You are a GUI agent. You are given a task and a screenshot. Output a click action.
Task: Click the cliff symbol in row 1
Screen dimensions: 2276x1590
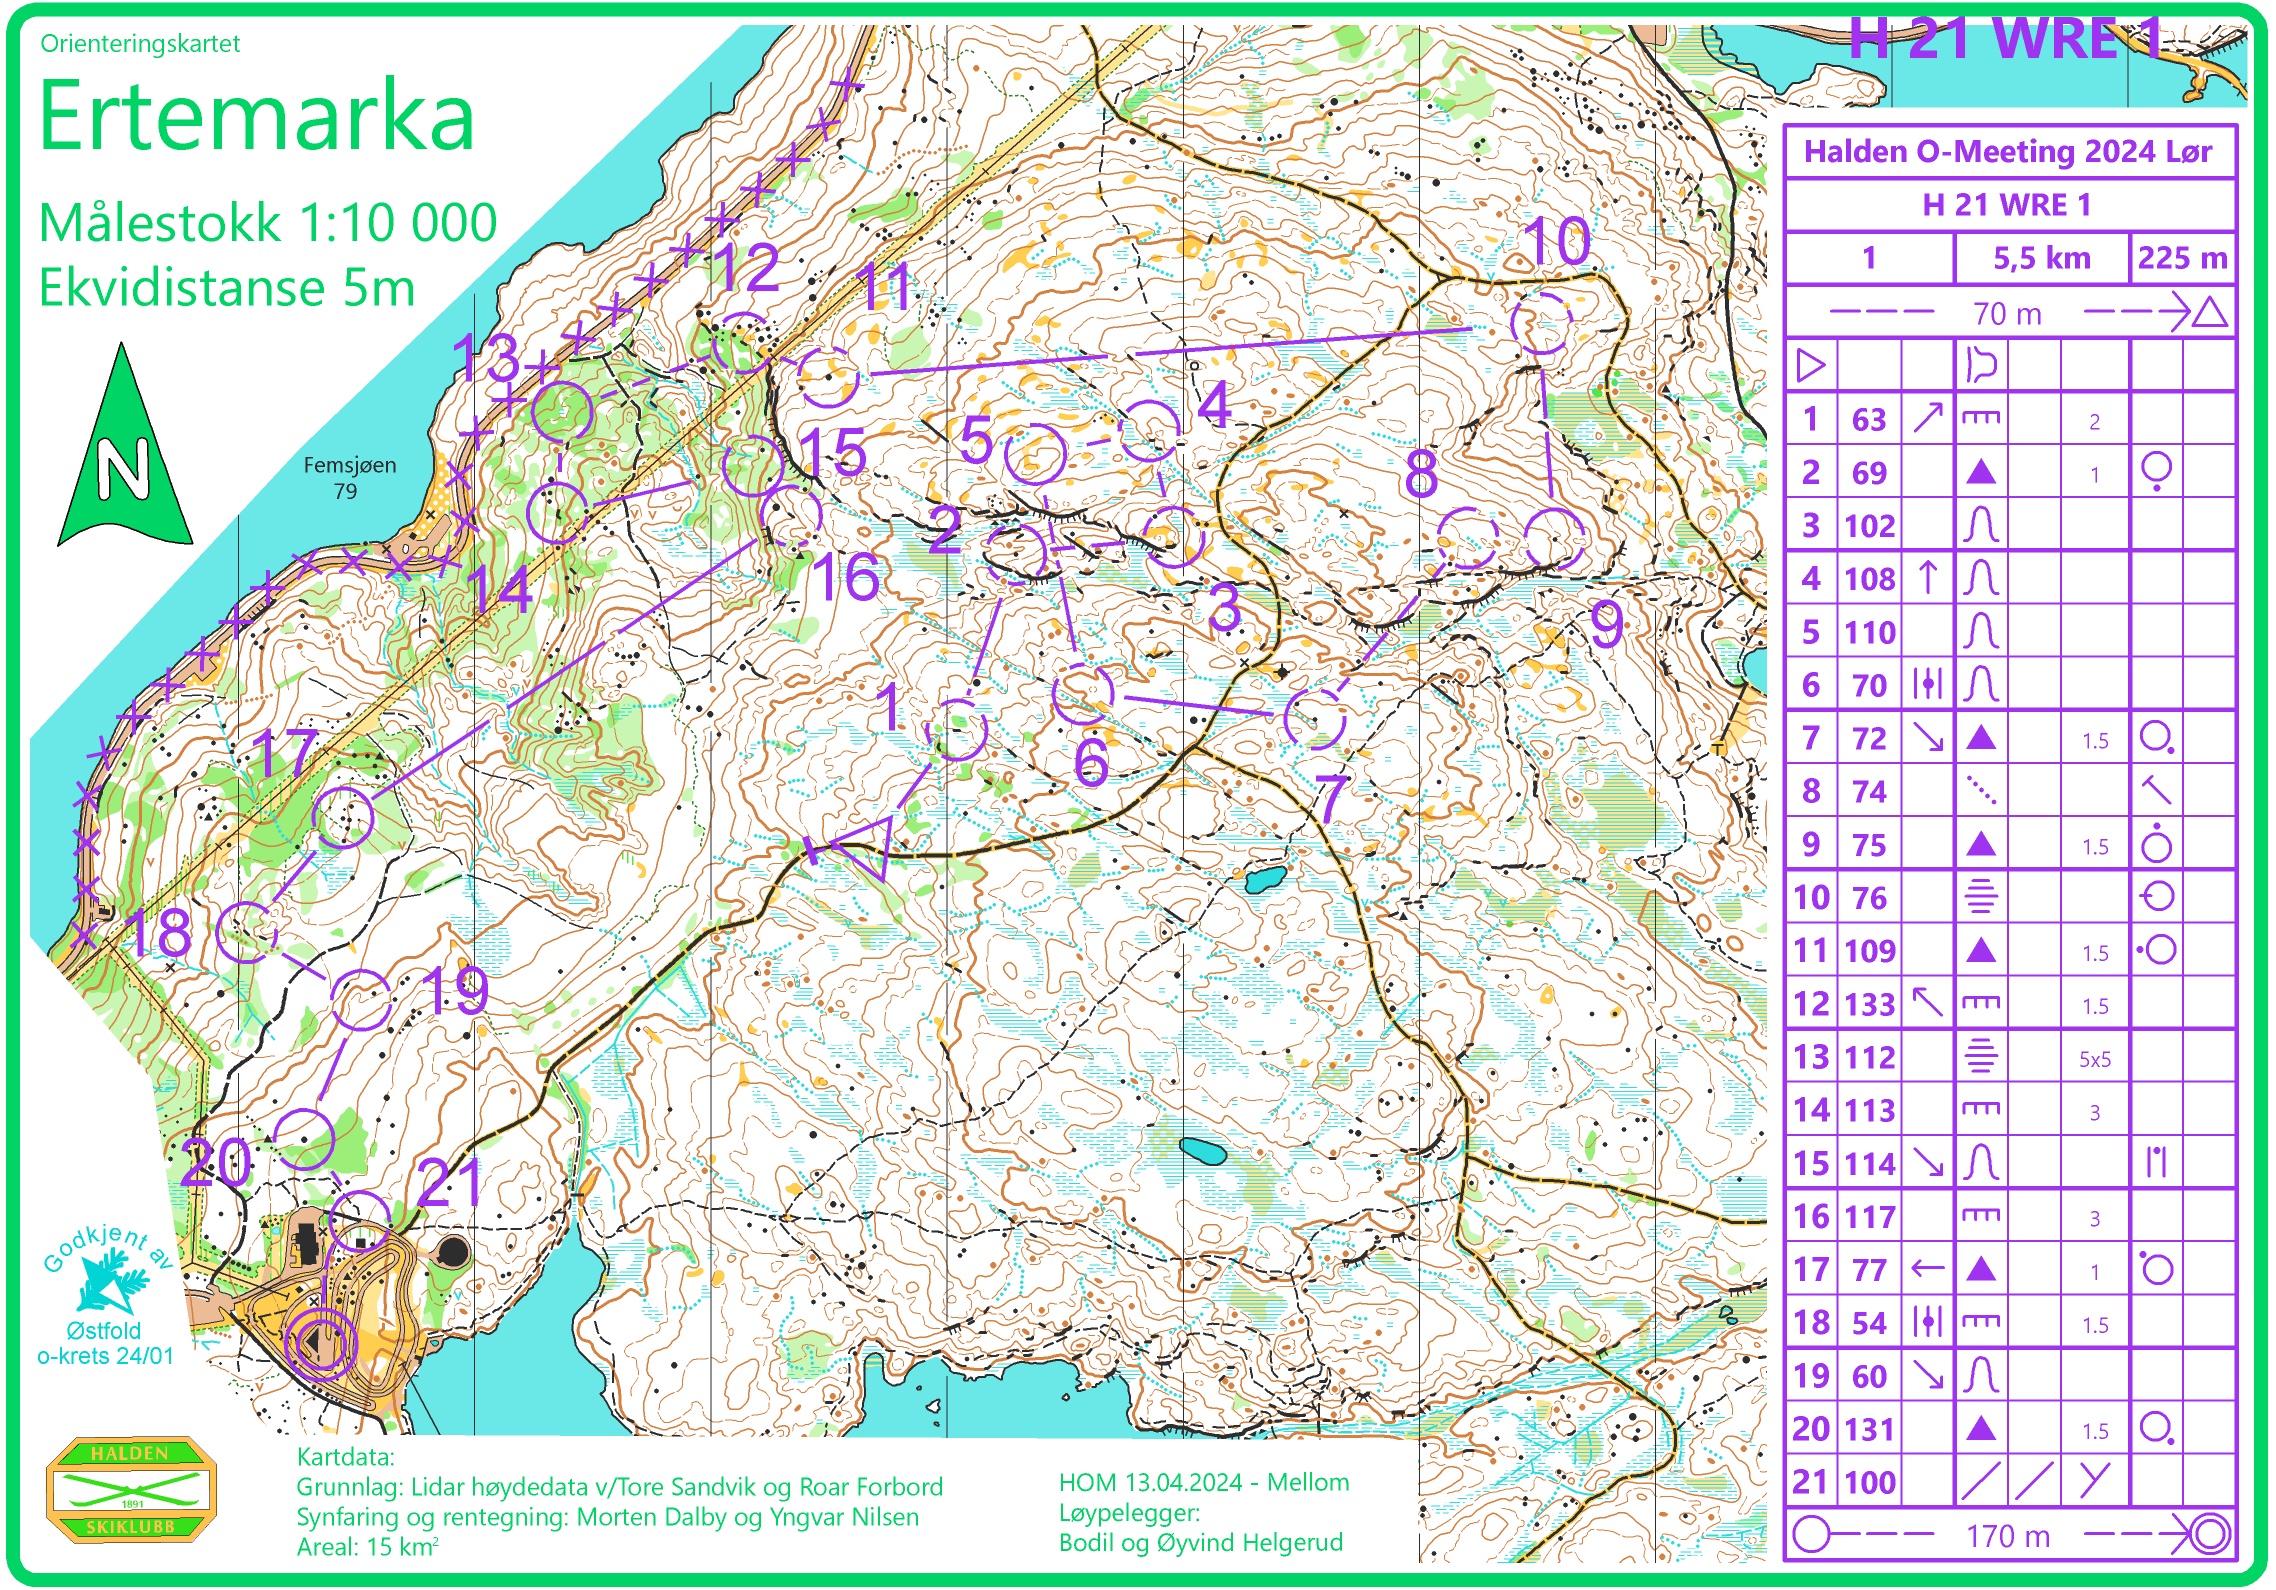click(x=1981, y=418)
